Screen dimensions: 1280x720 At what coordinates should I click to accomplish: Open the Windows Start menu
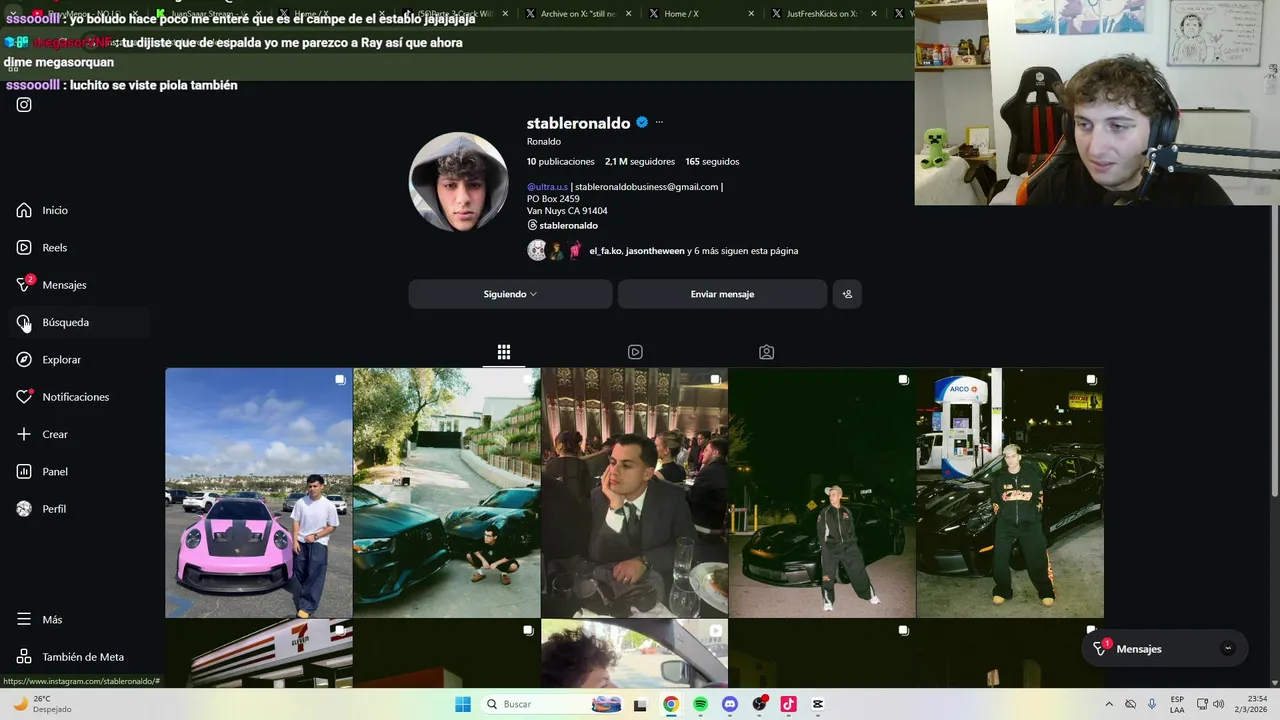[x=463, y=704]
